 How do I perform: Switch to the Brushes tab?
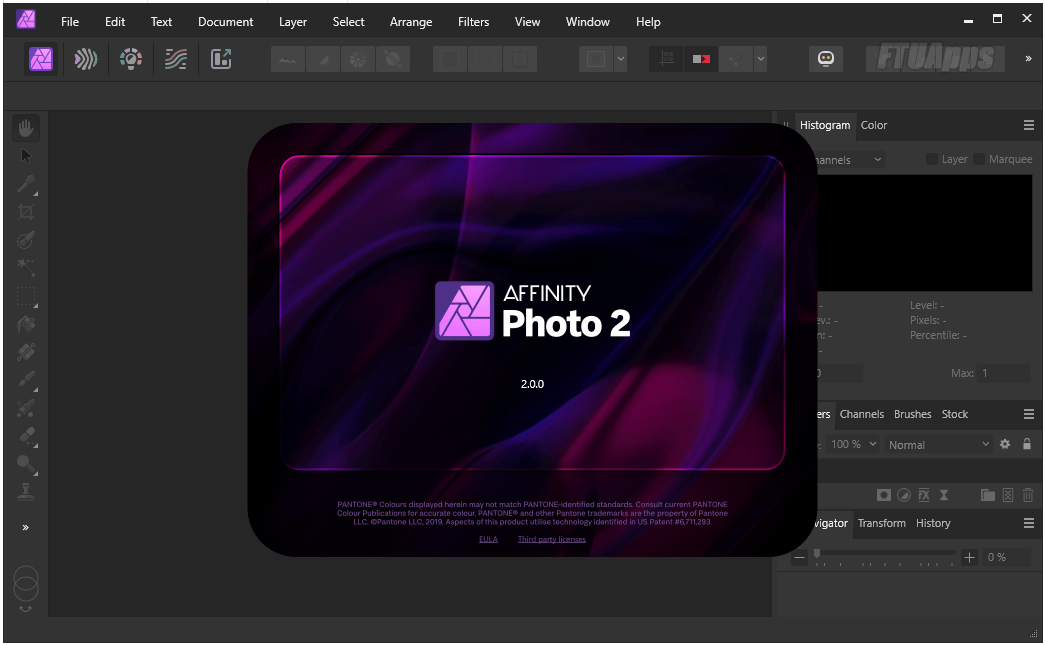click(x=912, y=414)
